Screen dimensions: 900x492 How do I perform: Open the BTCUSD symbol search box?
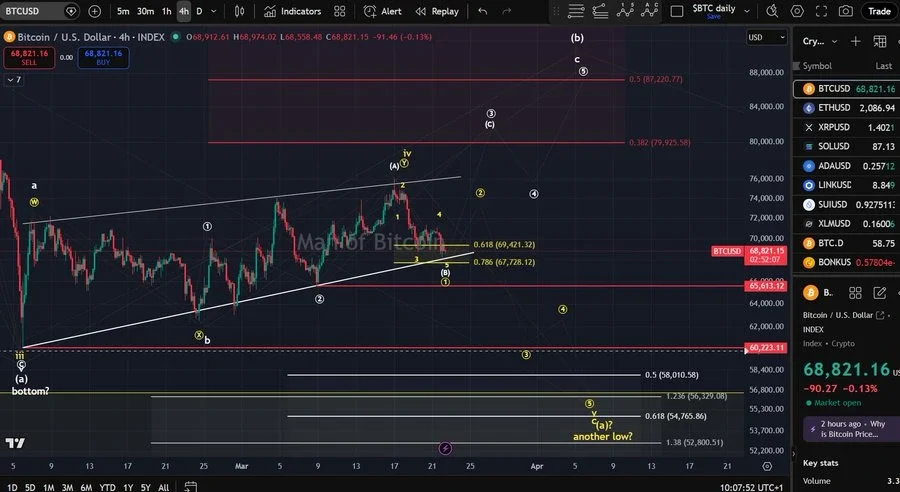pyautogui.click(x=39, y=11)
